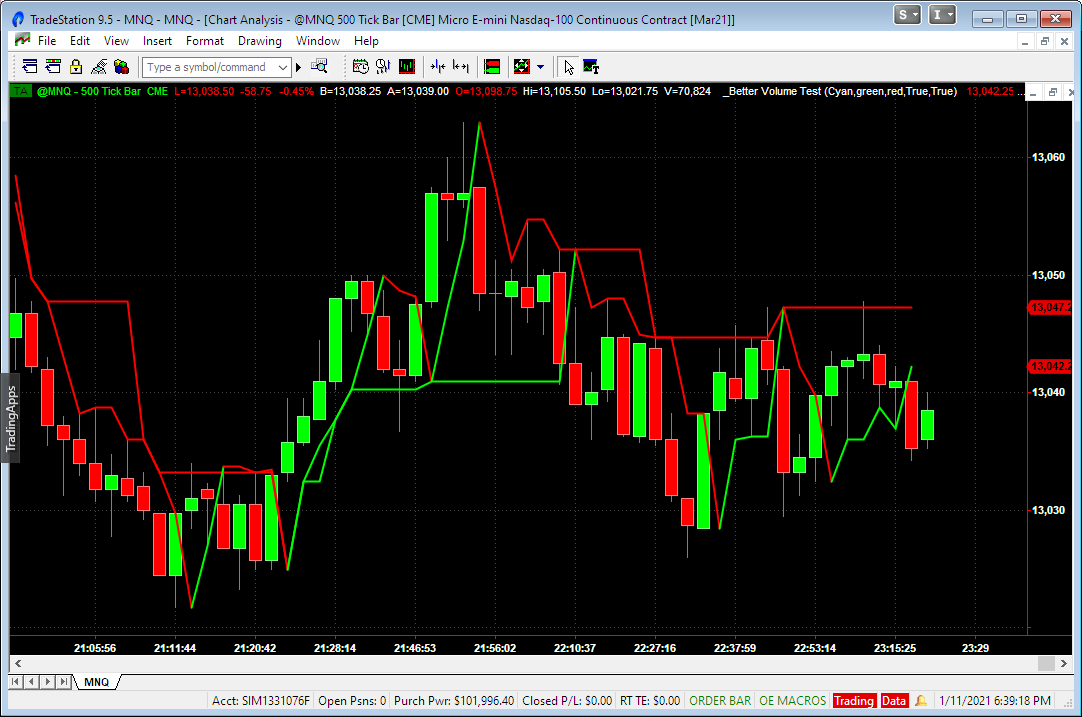Image resolution: width=1082 pixels, height=717 pixels.
Task: Click the red Trading status indicator
Action: click(854, 700)
